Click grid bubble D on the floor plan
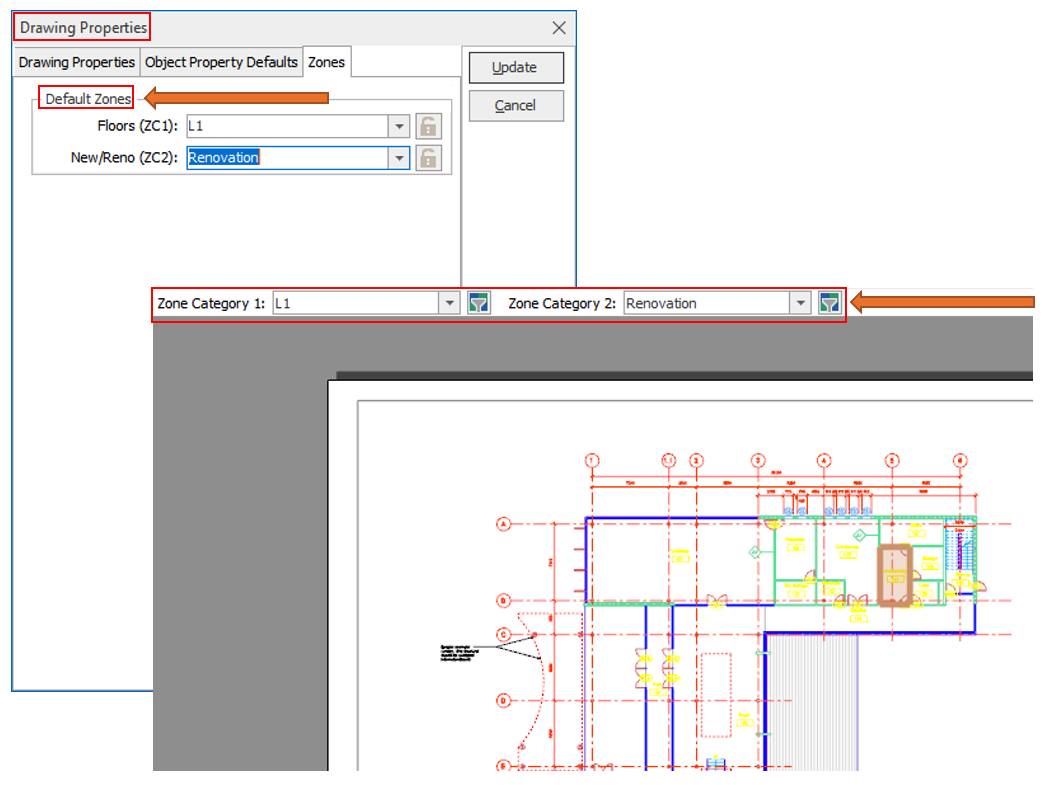1048x785 pixels. [503, 701]
